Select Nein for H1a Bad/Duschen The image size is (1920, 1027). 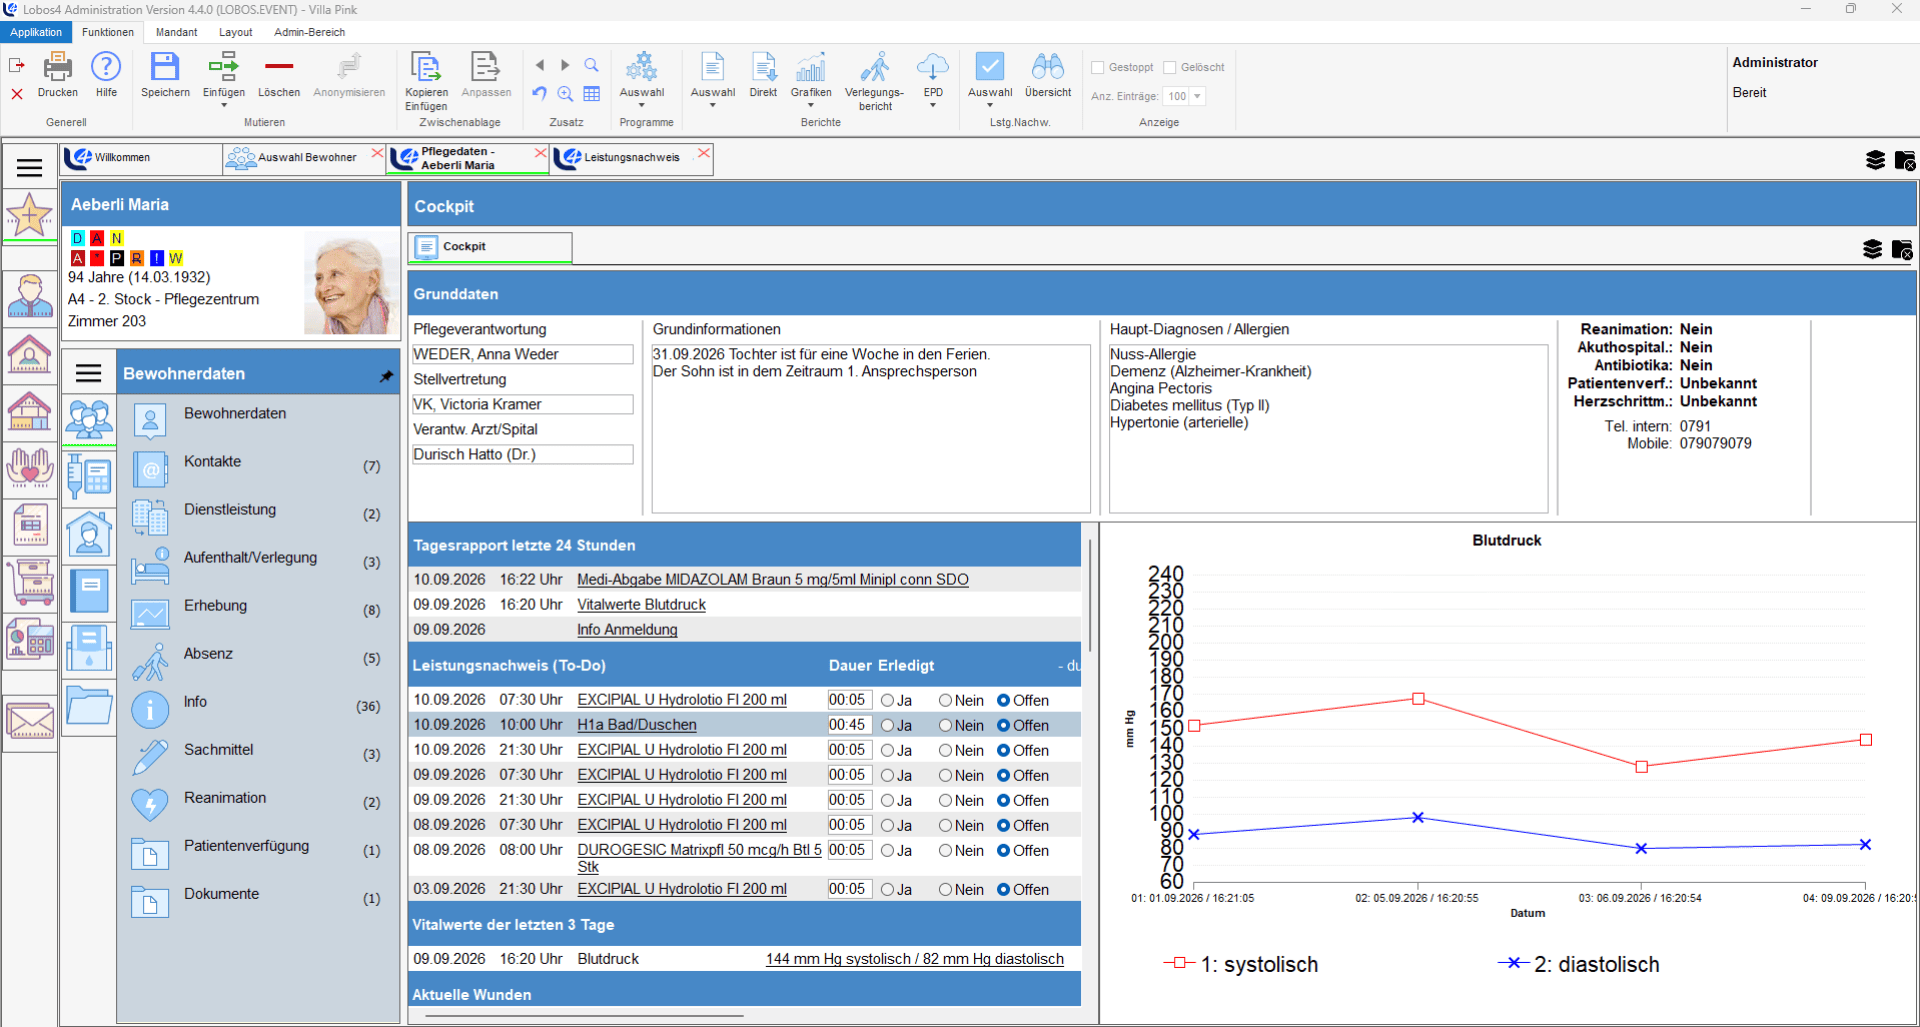[945, 725]
